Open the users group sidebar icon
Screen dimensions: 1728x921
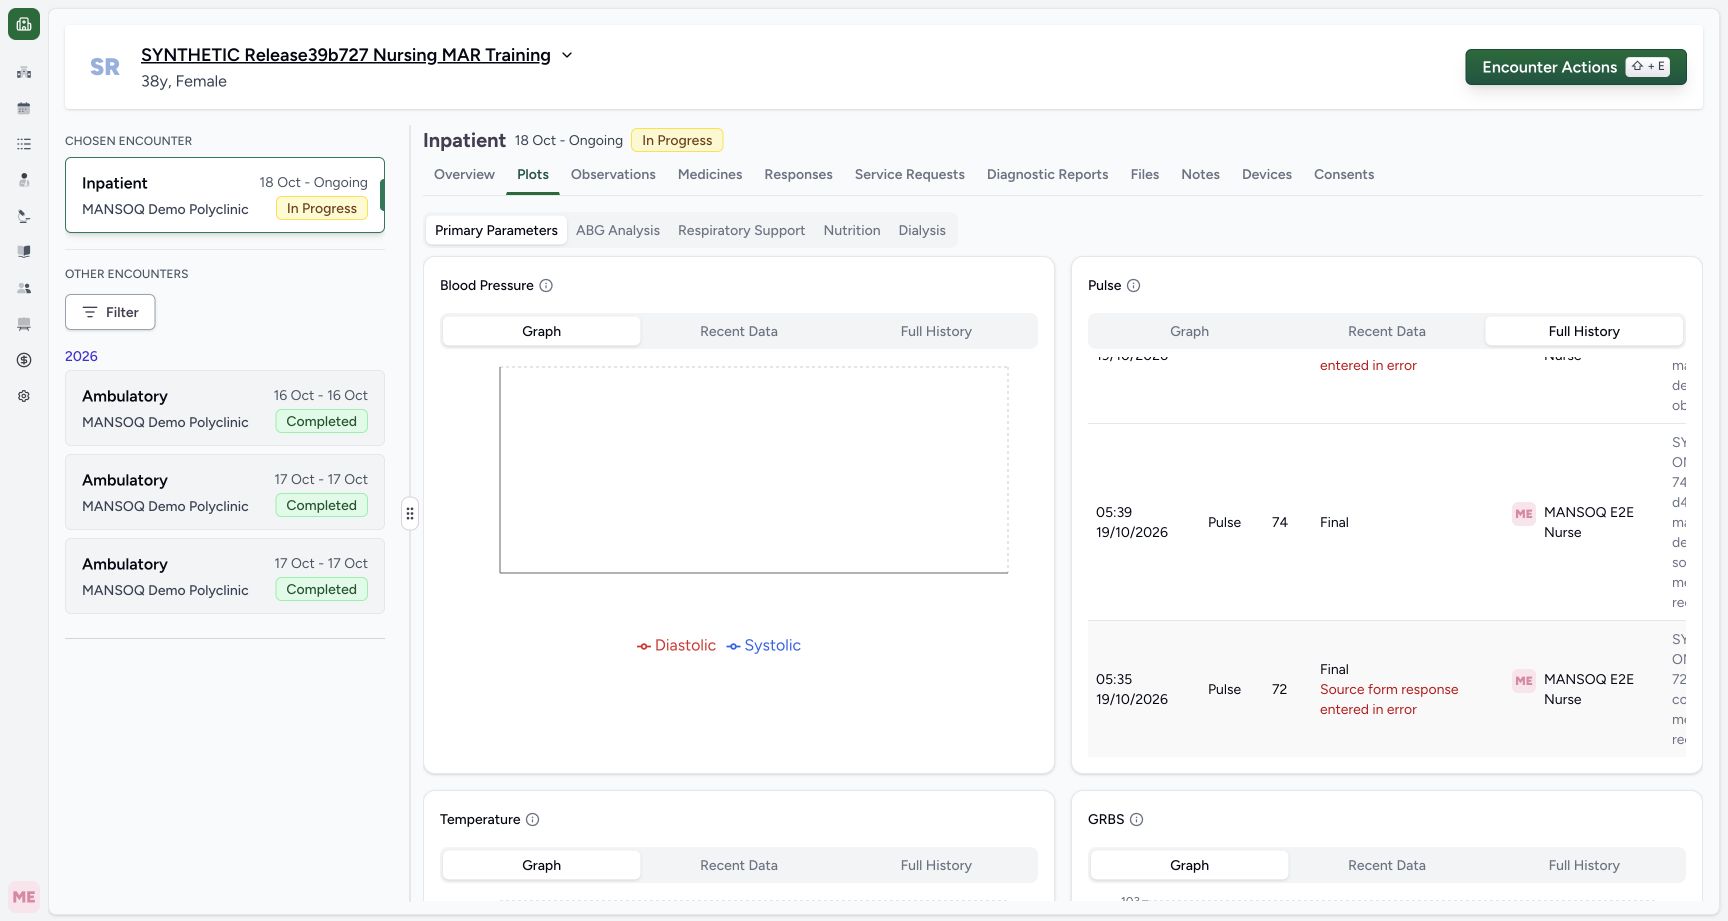point(24,288)
